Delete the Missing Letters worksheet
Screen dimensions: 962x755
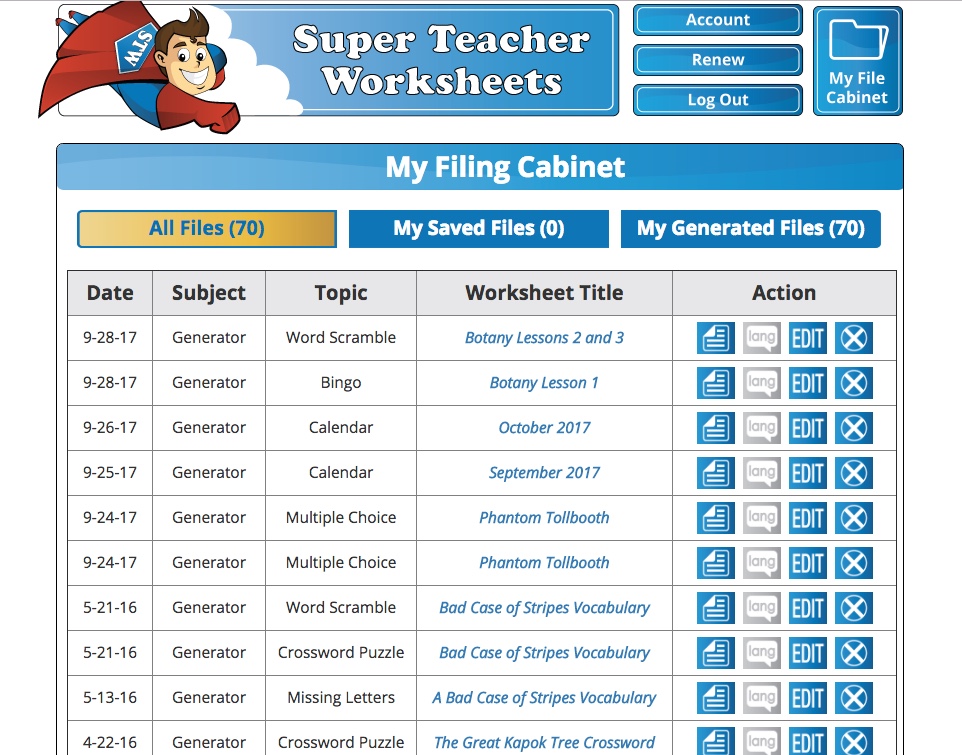[x=853, y=698]
